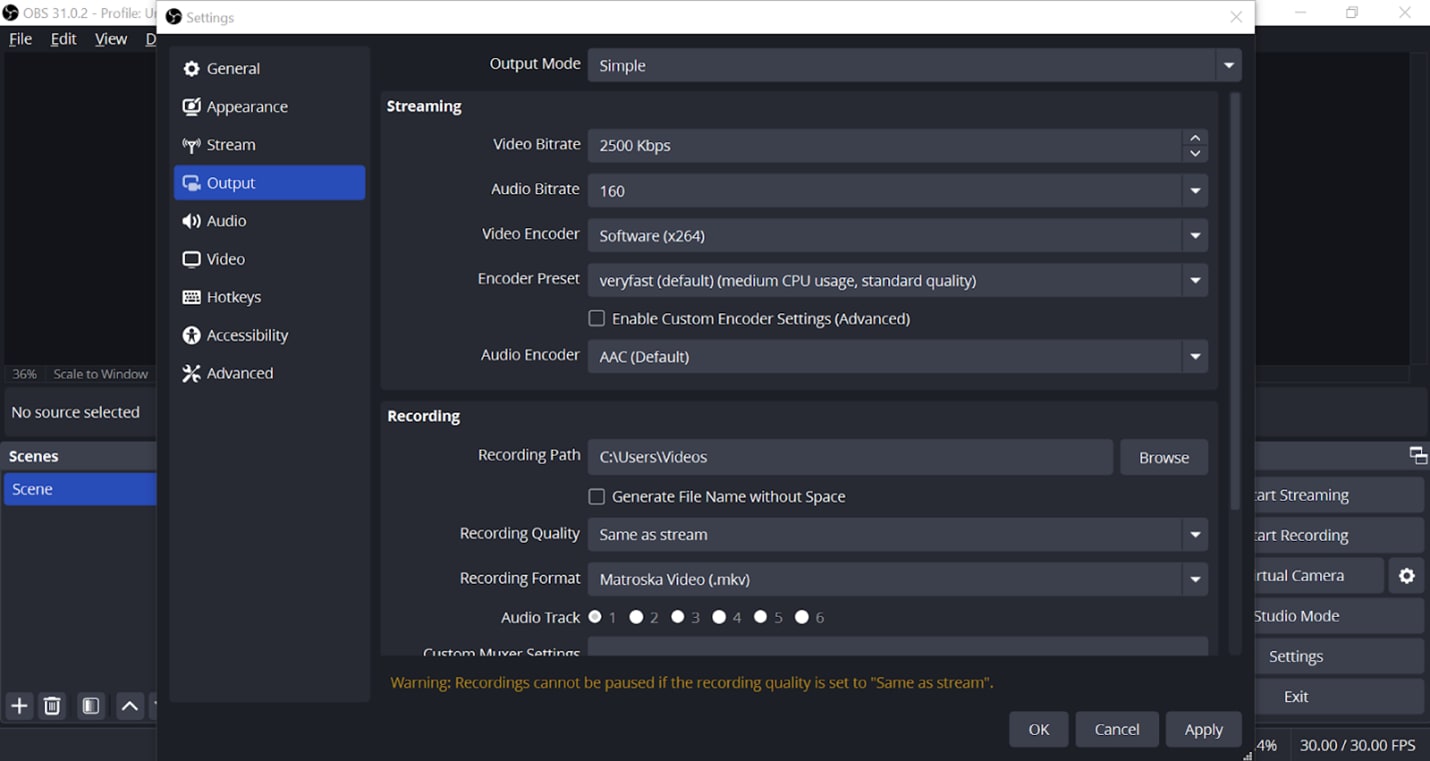
Task: Select audio track 3 radio button
Action: pyautogui.click(x=678, y=617)
